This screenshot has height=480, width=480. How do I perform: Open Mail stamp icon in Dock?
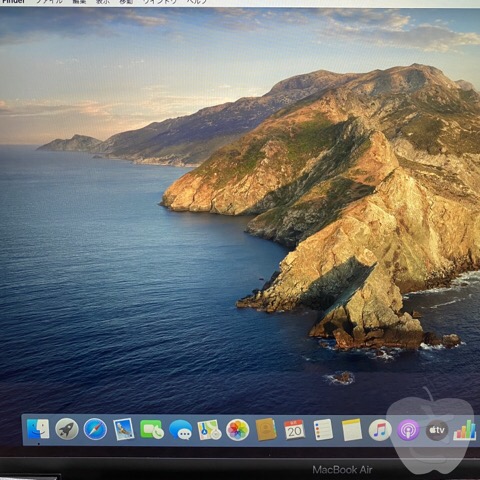point(124,429)
